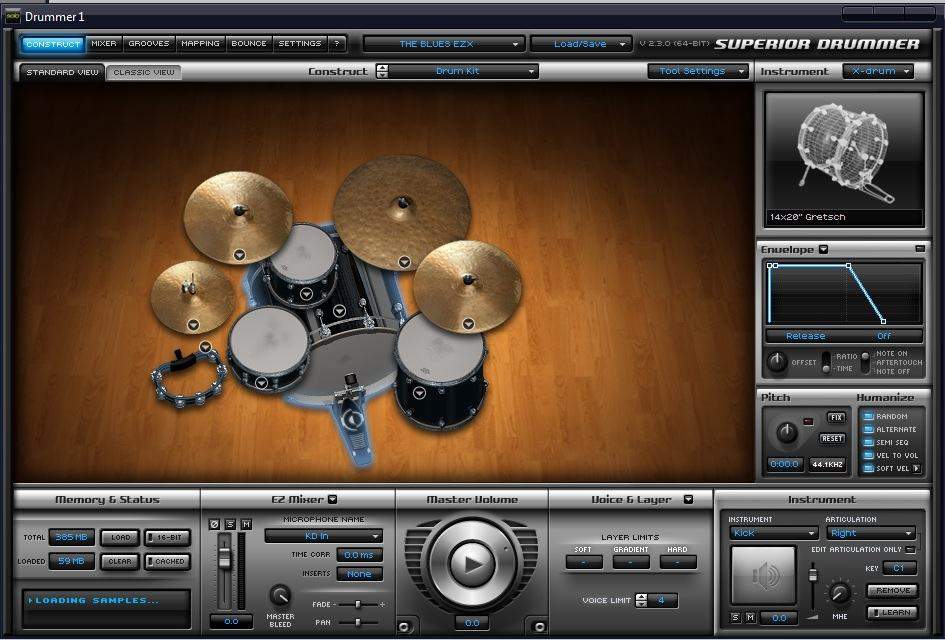Turn the Master Bleed knob

click(x=280, y=595)
